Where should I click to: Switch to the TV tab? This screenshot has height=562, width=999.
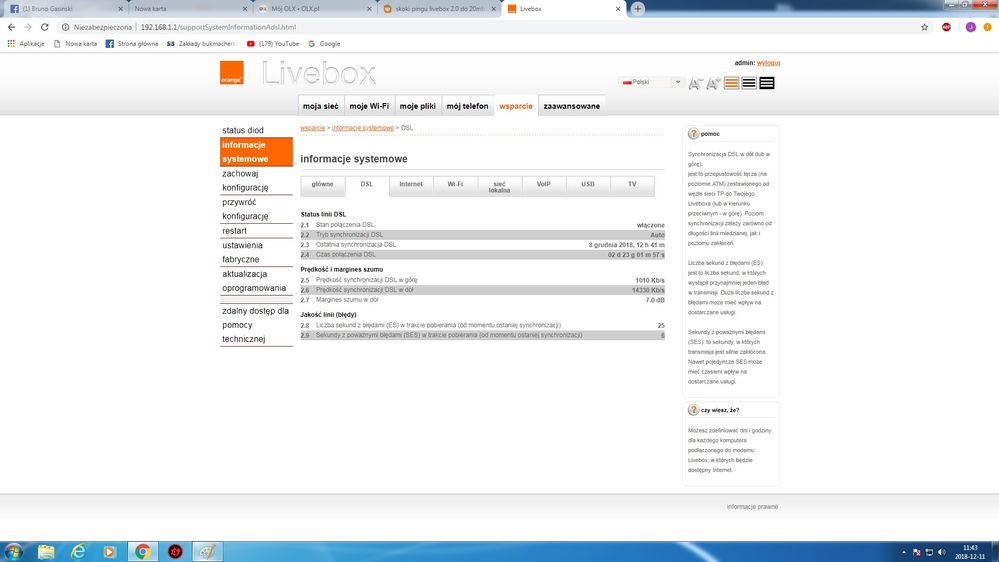(632, 185)
